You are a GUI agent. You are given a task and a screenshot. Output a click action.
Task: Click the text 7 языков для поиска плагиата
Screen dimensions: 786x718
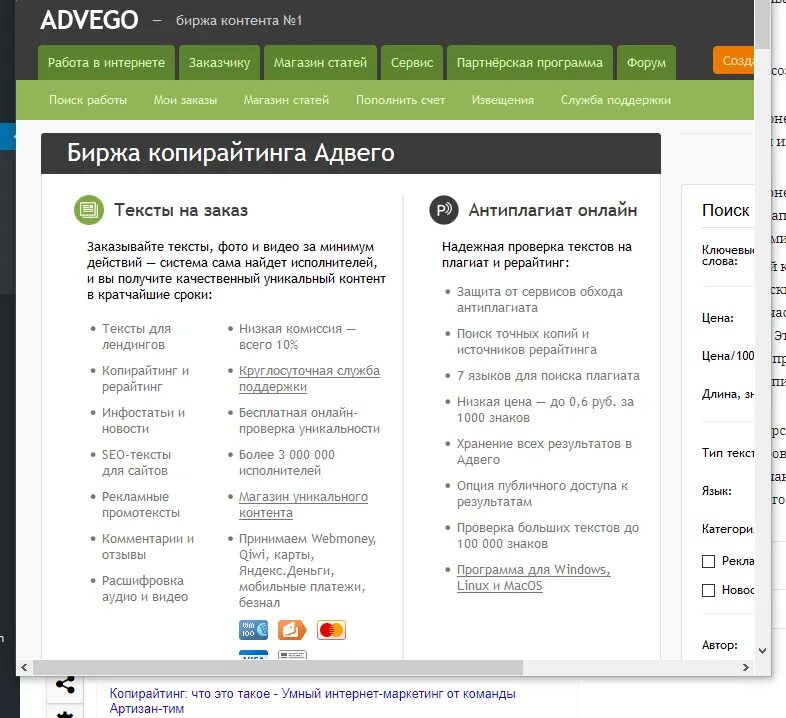[x=548, y=376]
